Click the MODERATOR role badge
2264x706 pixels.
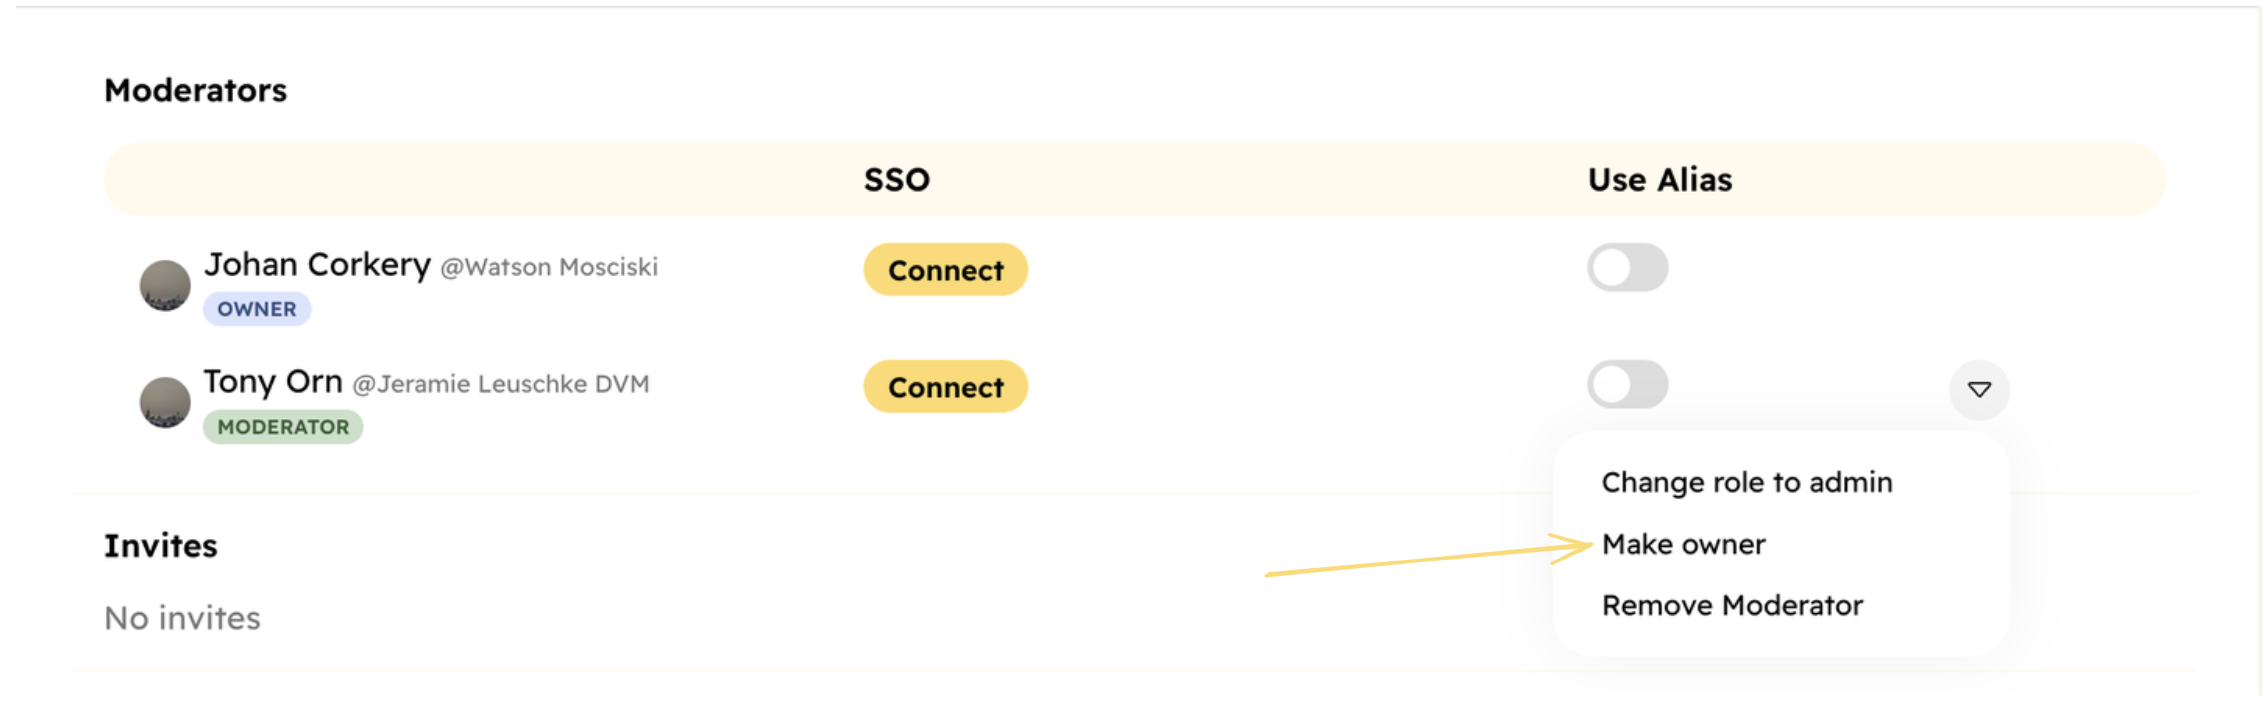(x=283, y=427)
